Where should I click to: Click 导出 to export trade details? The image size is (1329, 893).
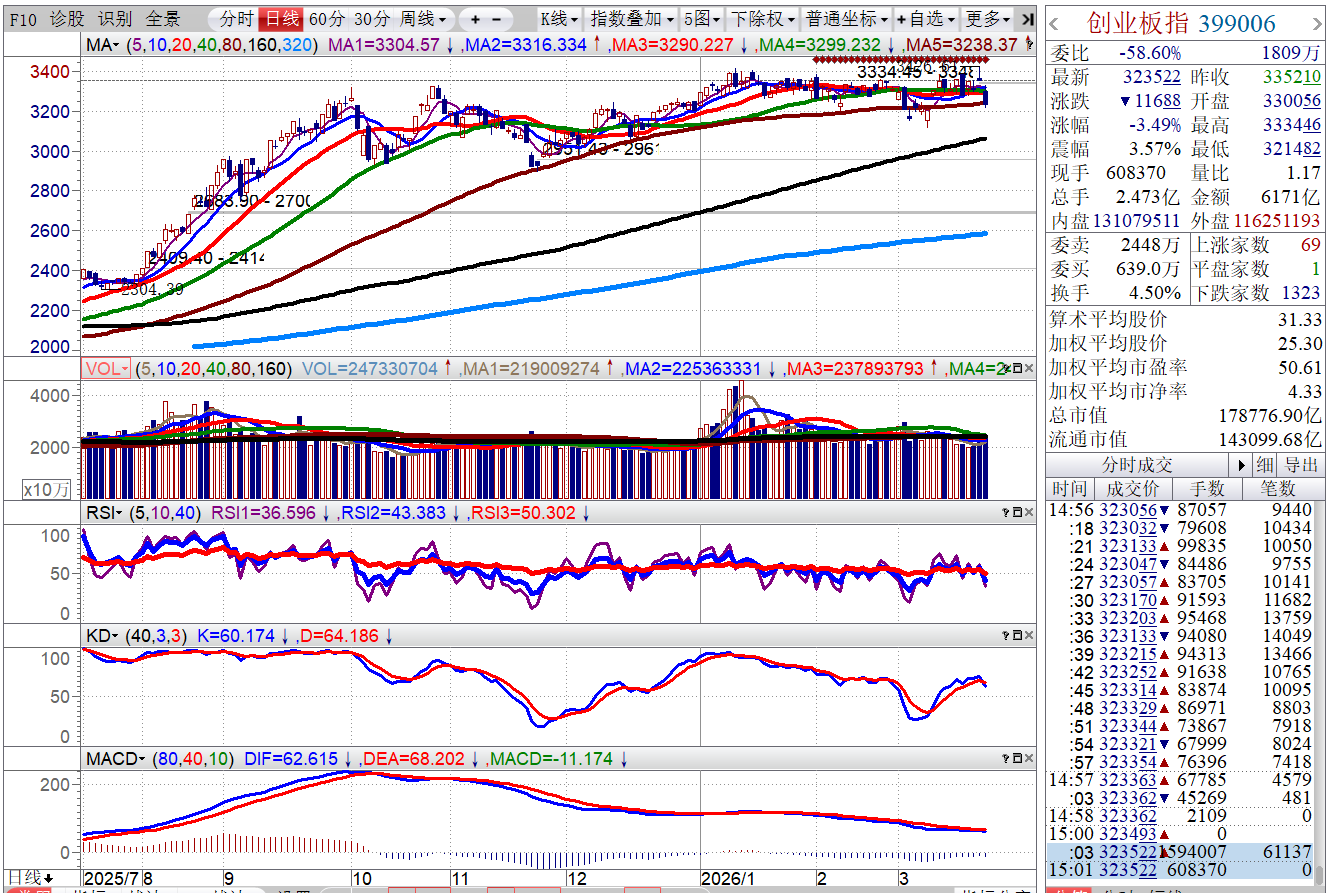pyautogui.click(x=1301, y=465)
